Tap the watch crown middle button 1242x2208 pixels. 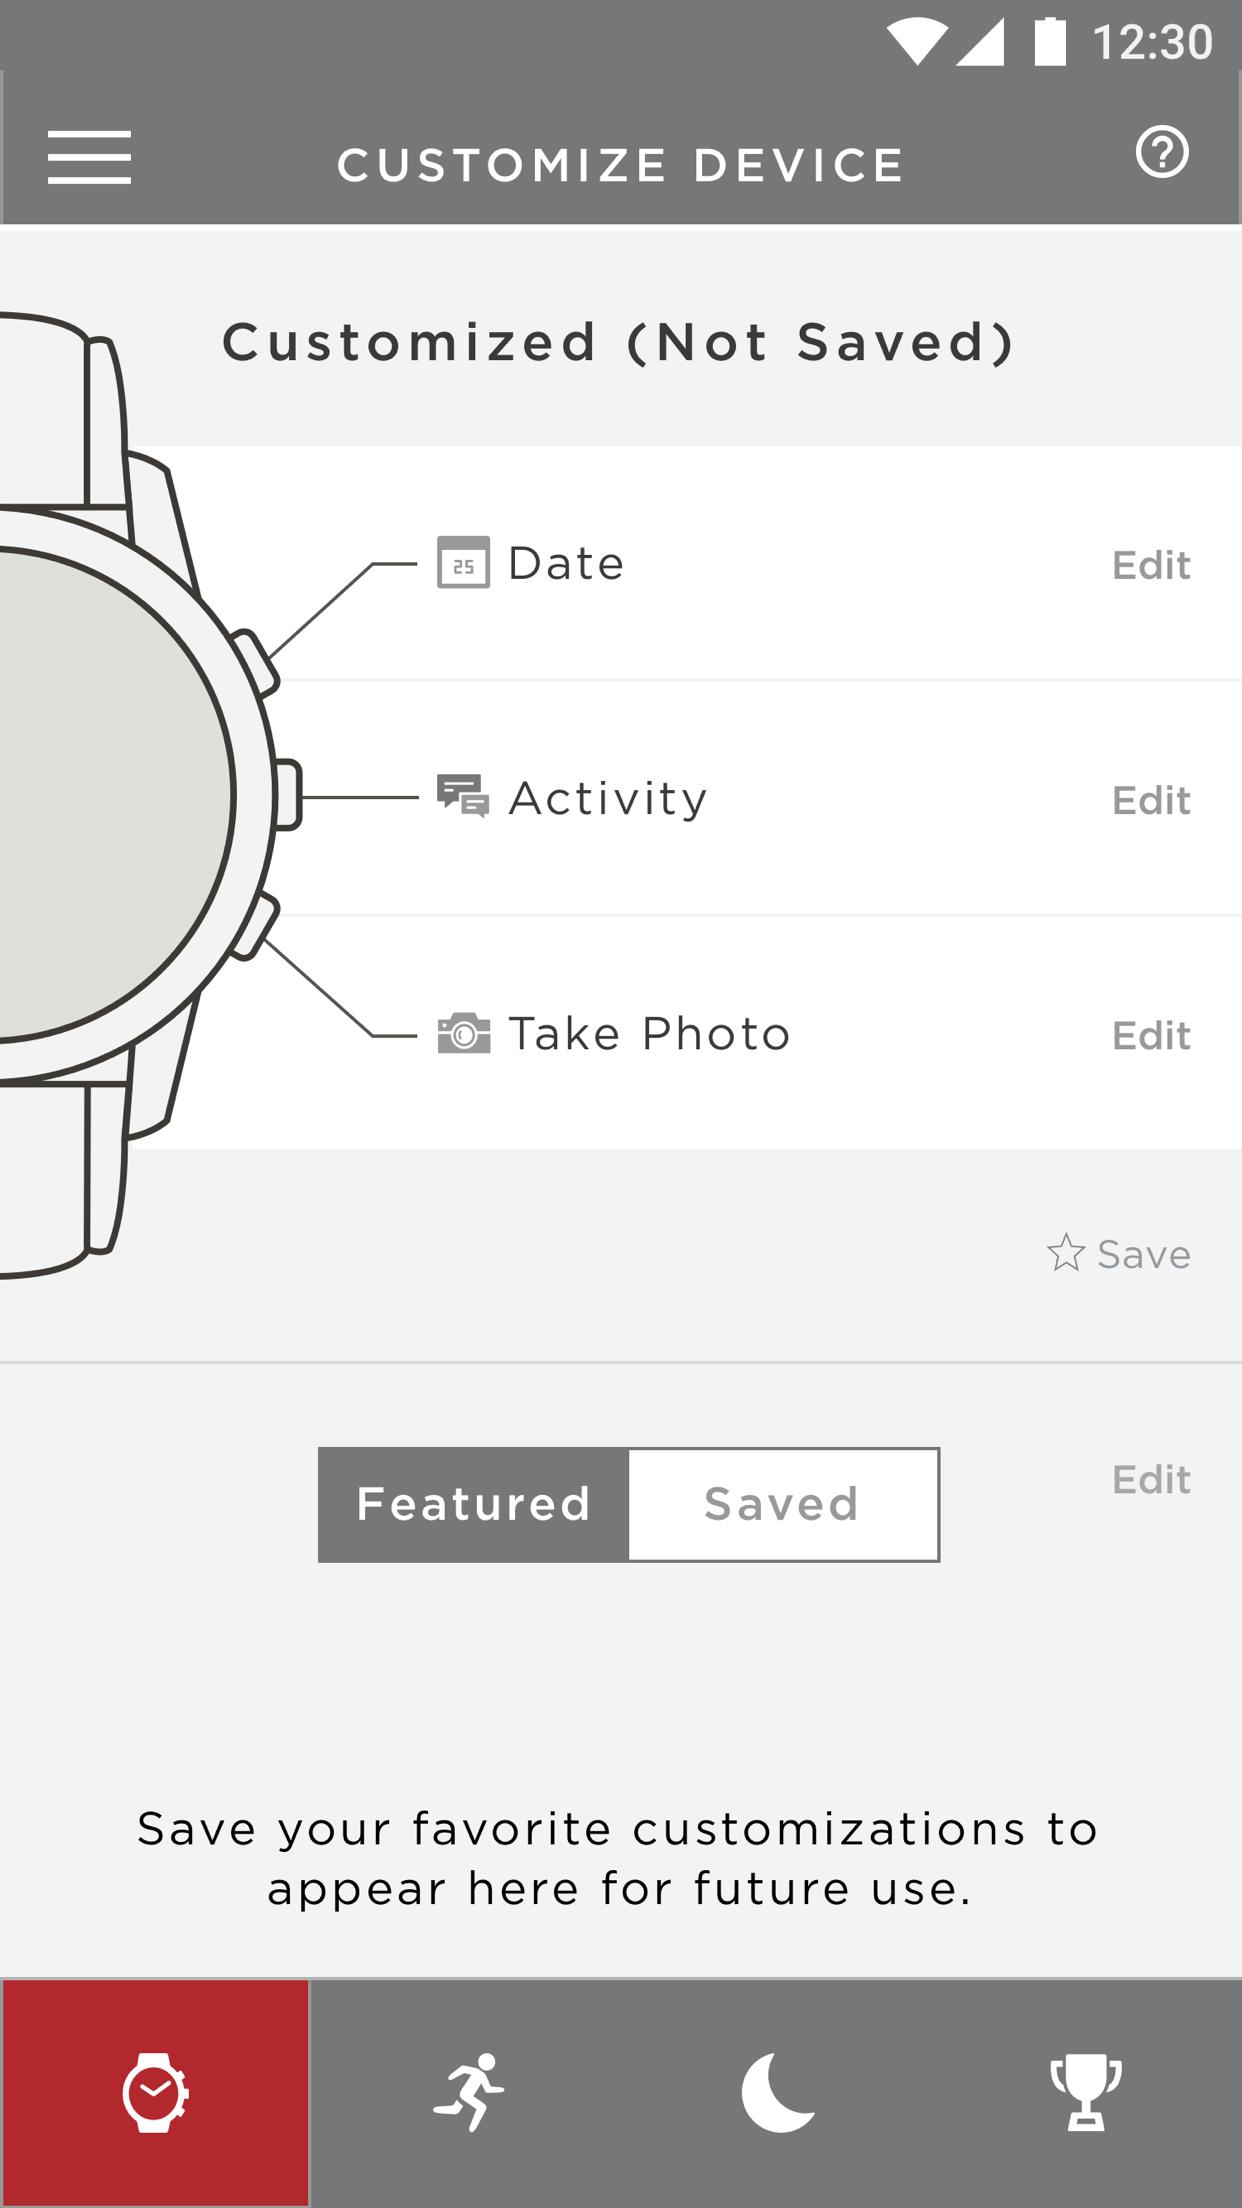(x=286, y=795)
